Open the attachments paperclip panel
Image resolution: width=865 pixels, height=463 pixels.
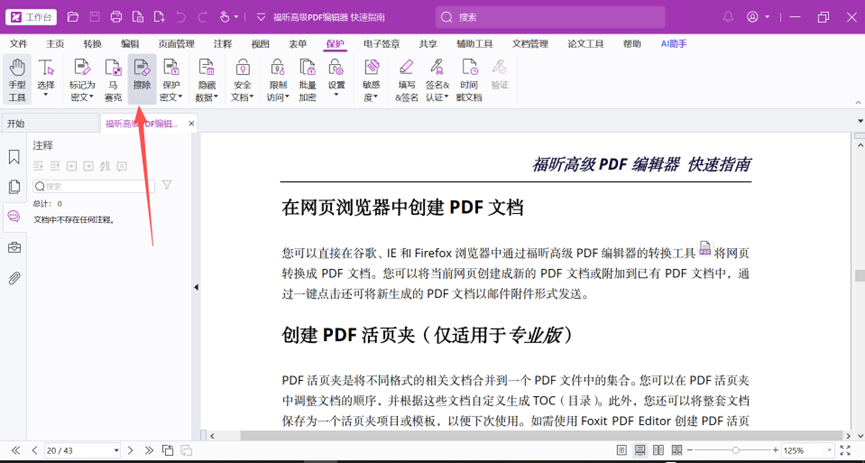[14, 278]
